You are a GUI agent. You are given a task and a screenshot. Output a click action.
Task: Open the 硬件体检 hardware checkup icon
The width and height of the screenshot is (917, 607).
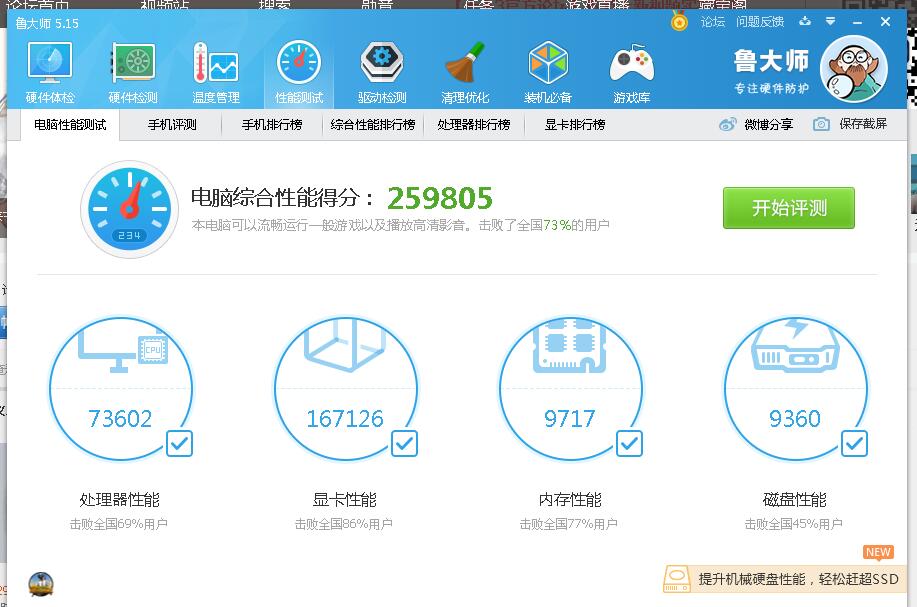tap(50, 63)
